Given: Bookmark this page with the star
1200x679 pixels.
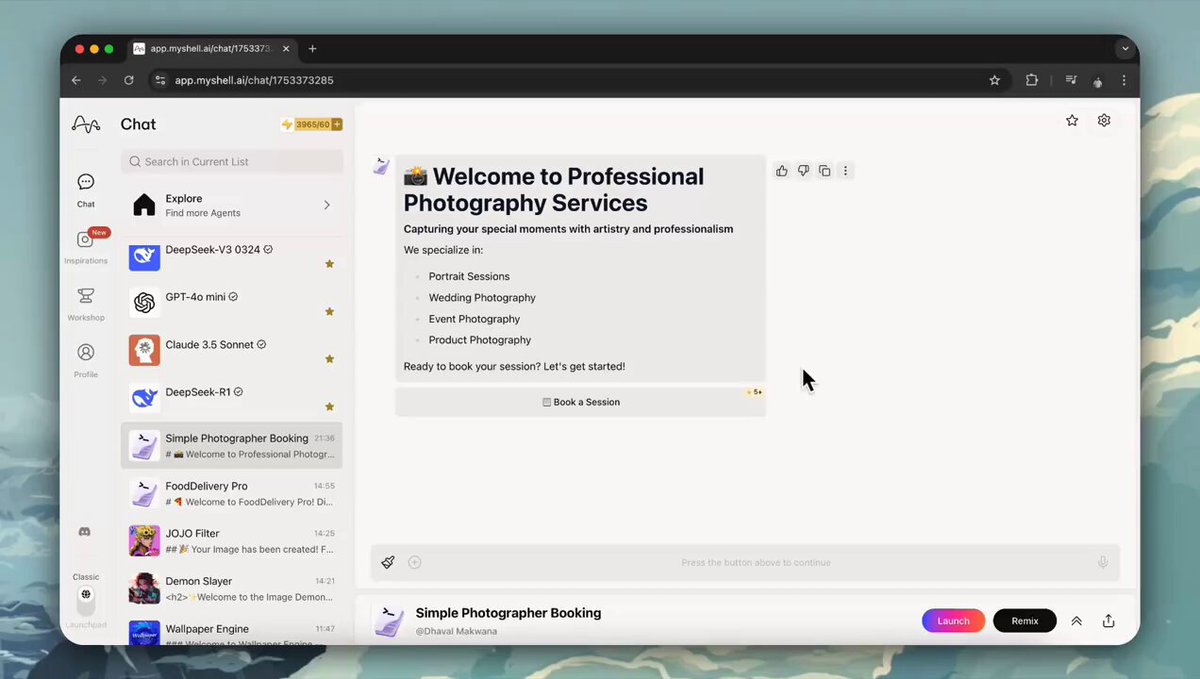Looking at the screenshot, I should tap(994, 80).
